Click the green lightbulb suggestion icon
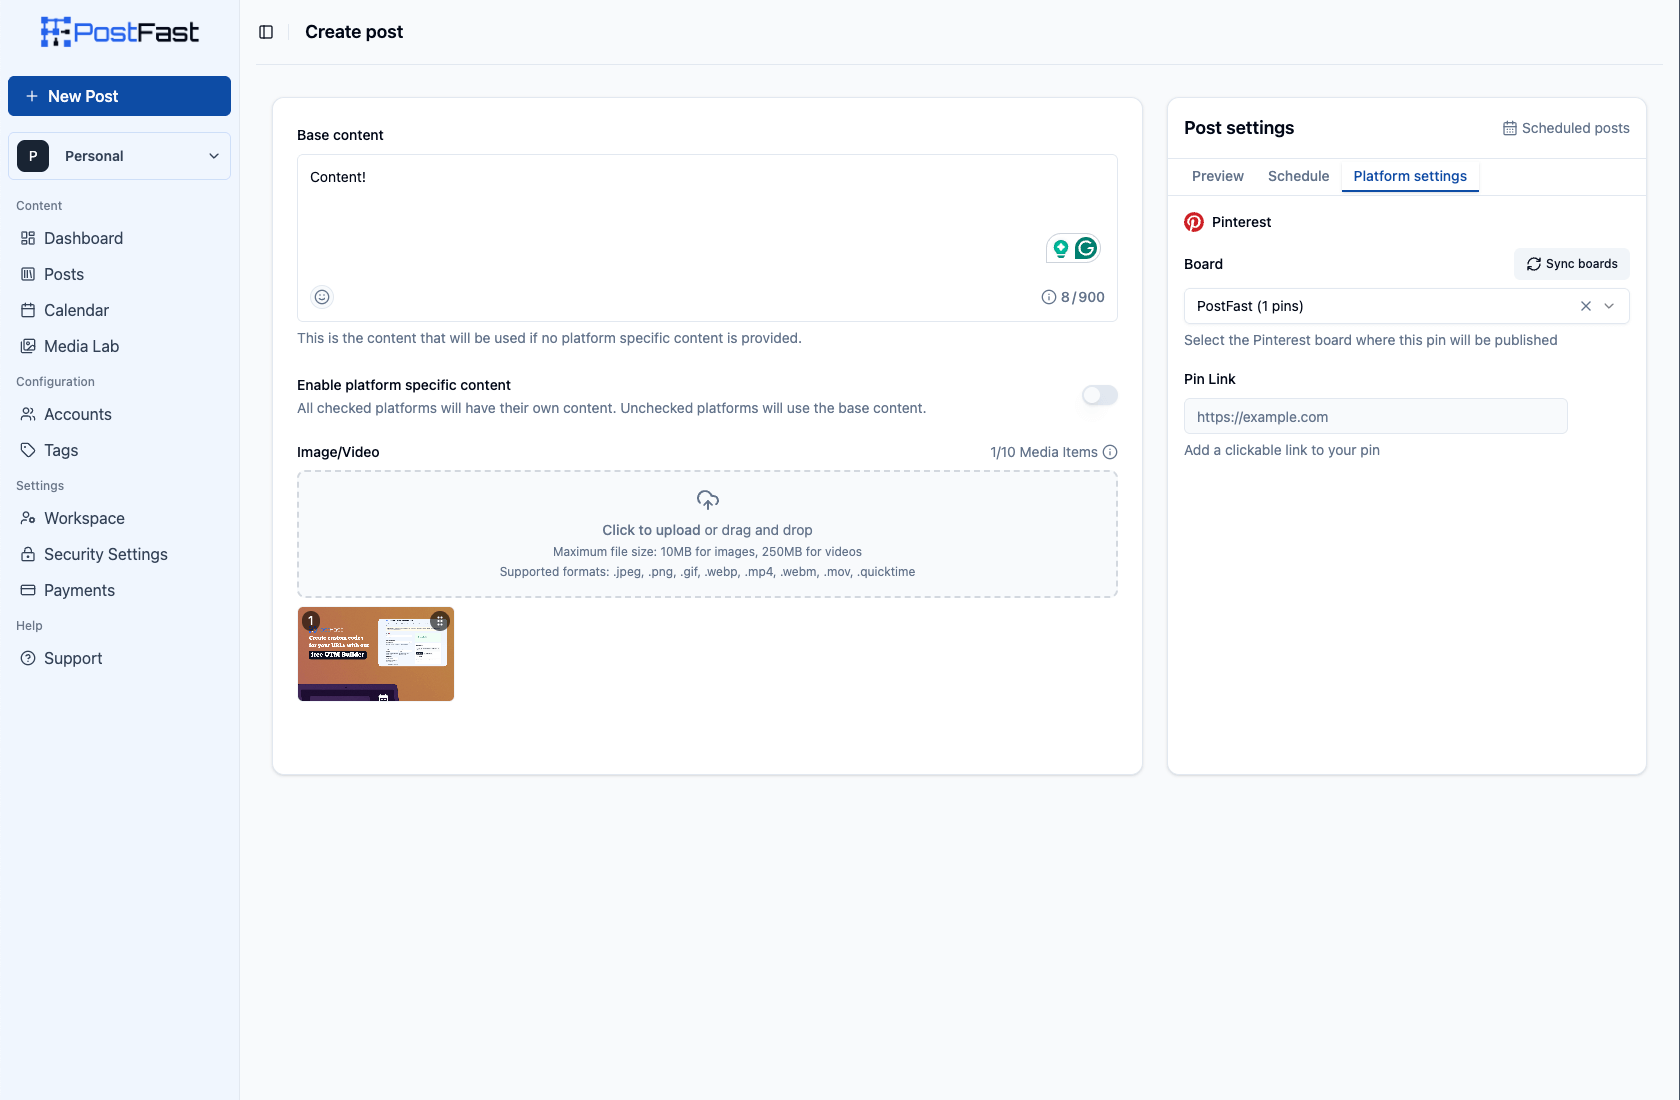Viewport: 1680px width, 1100px height. 1059,247
